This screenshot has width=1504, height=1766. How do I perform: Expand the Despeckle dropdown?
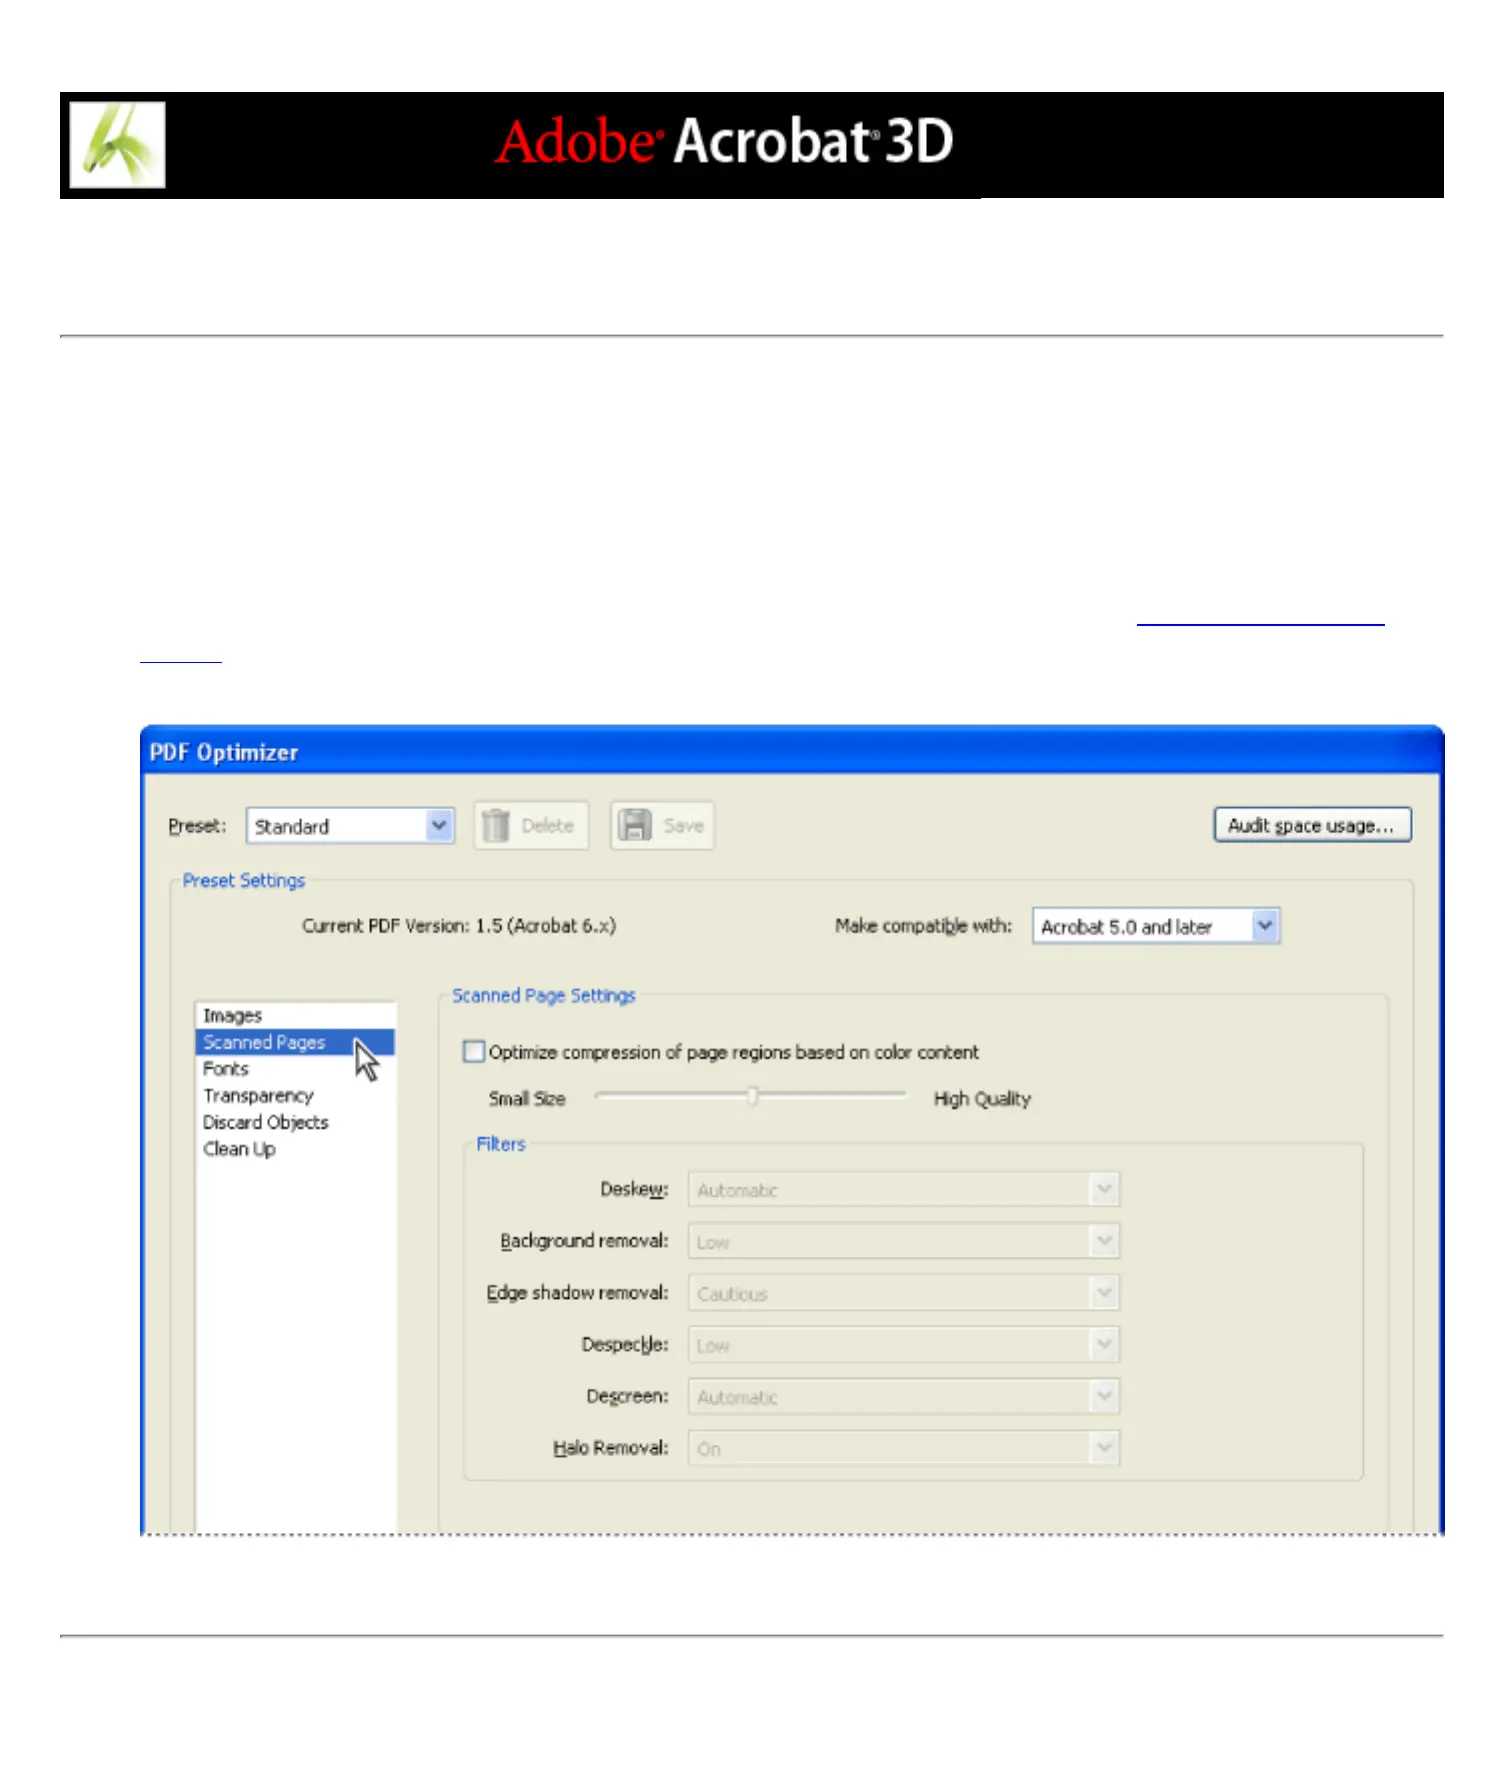pyautogui.click(x=904, y=1345)
